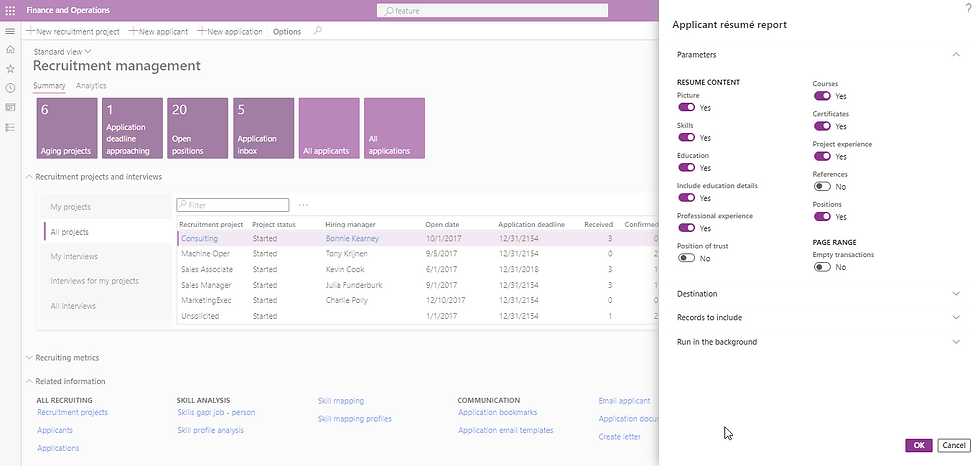980x466 pixels.
Task: Click the top search box
Action: tap(492, 11)
